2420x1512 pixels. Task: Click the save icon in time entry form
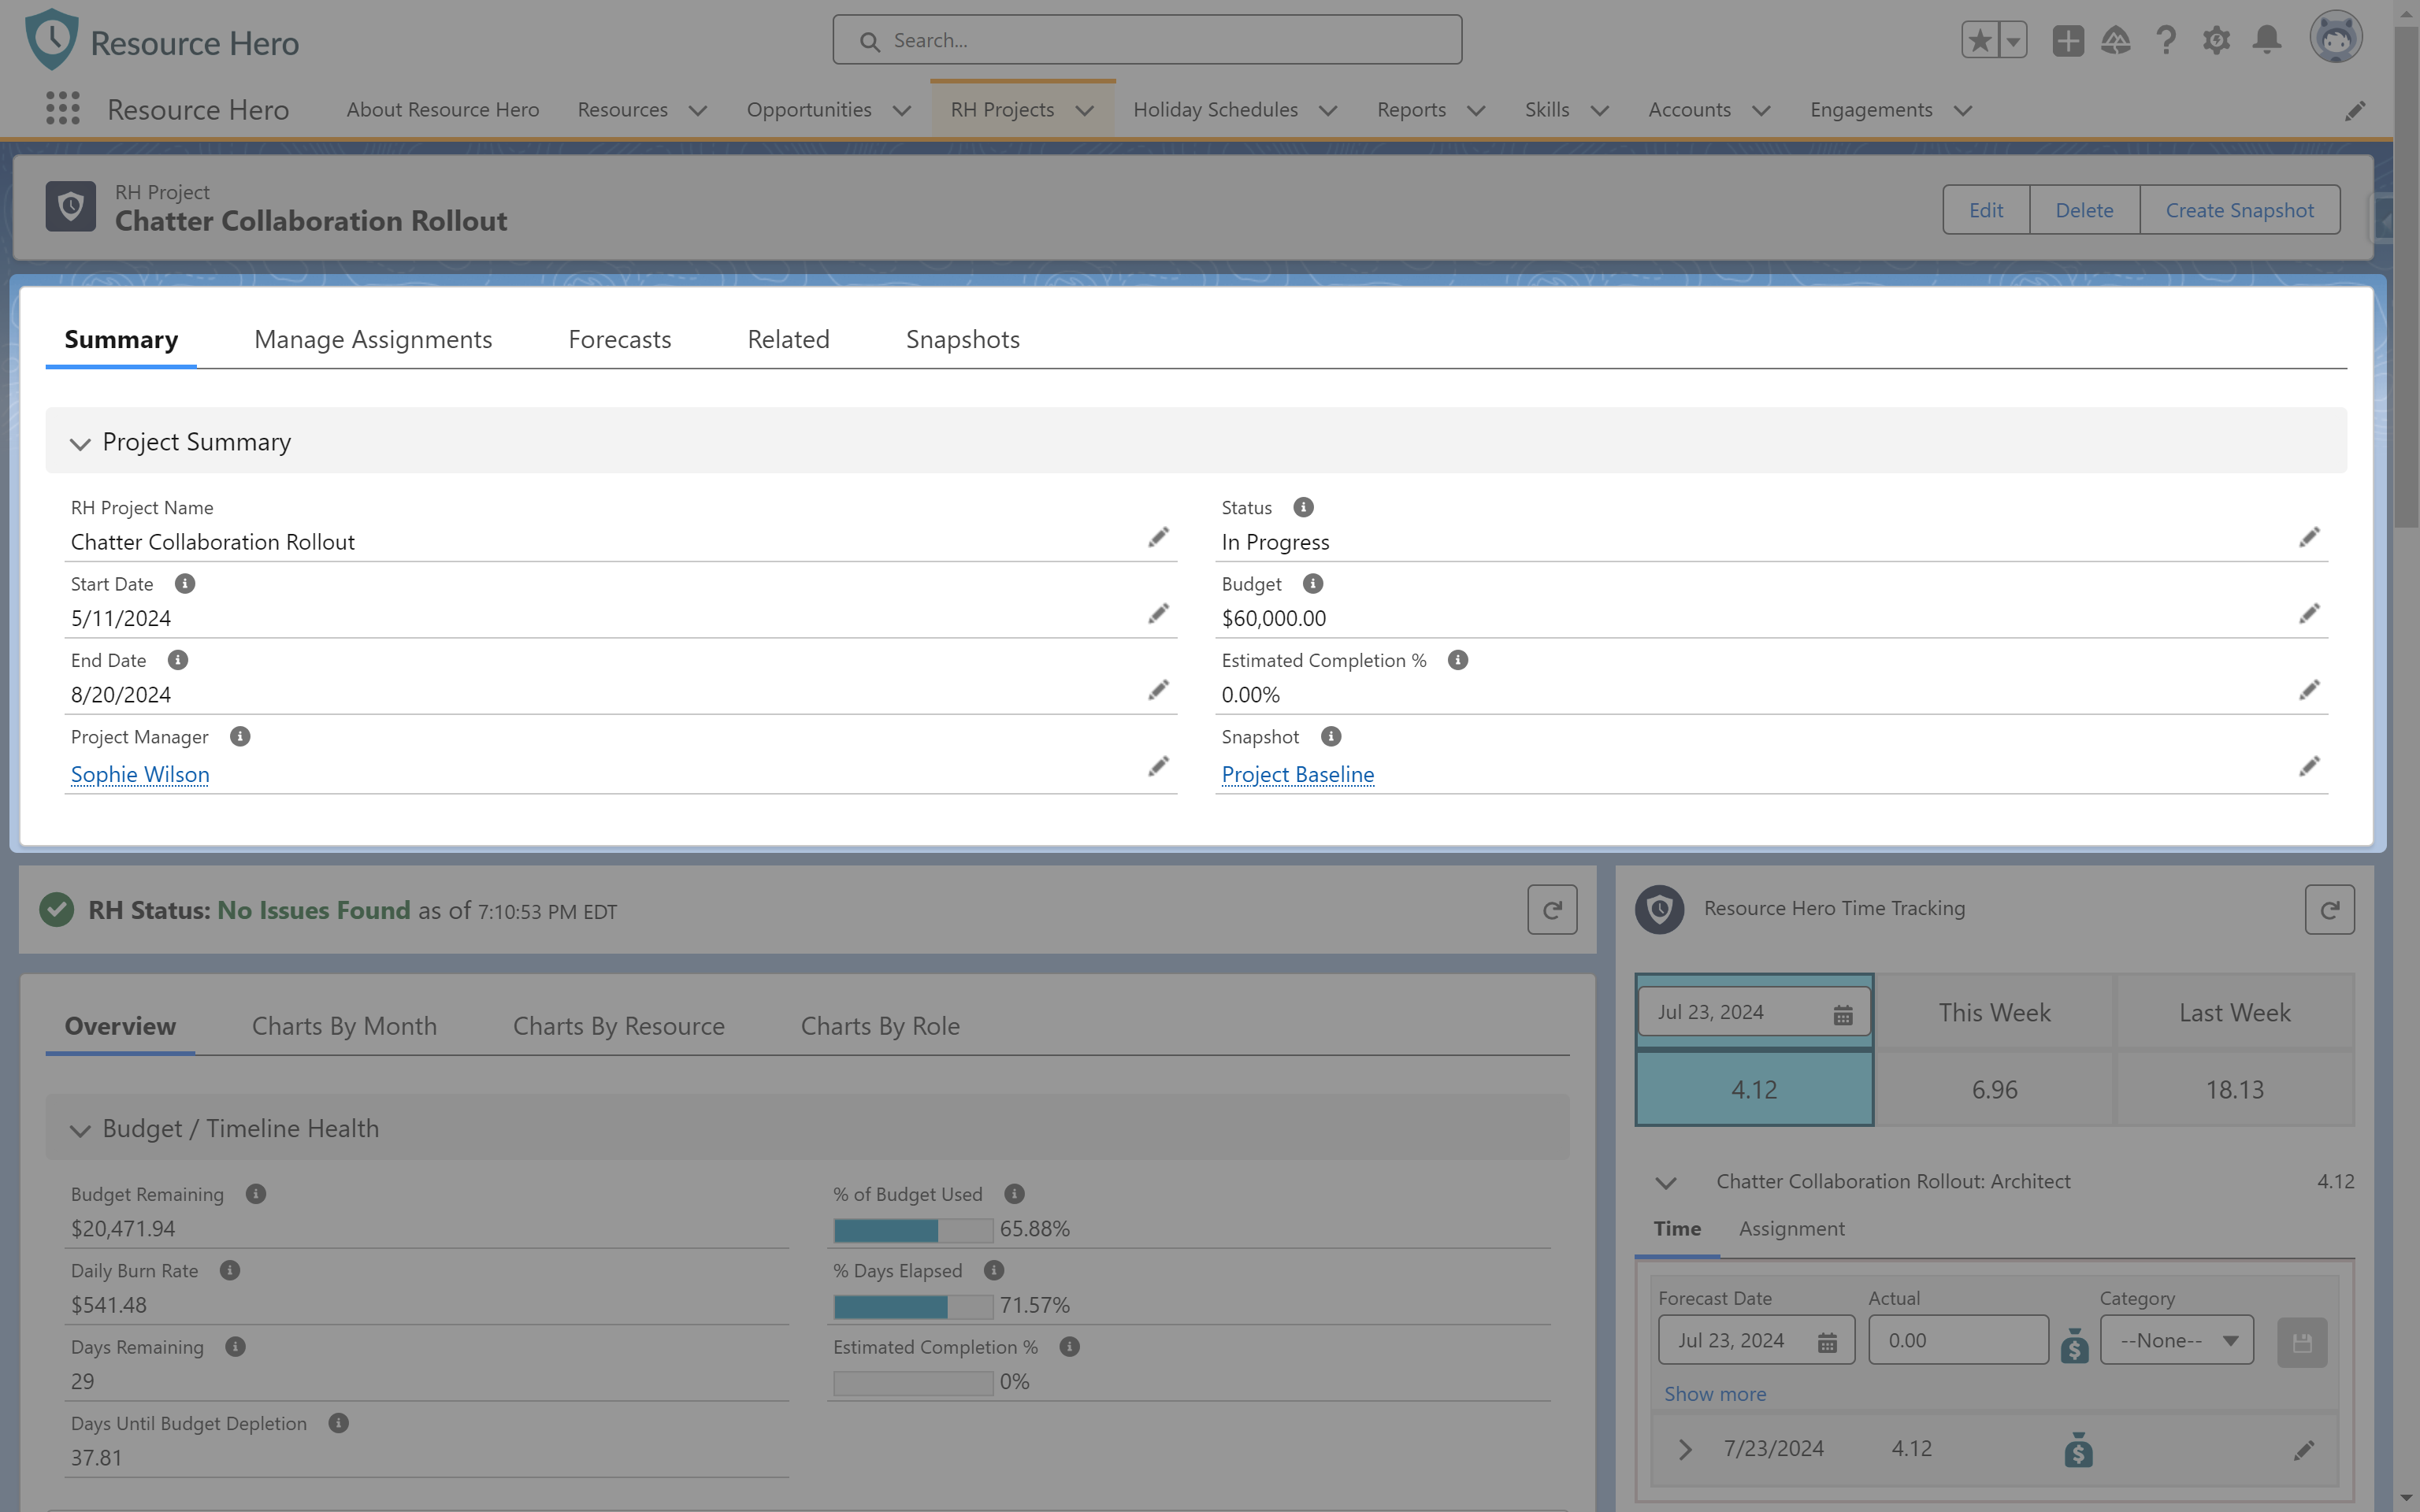point(2302,1342)
